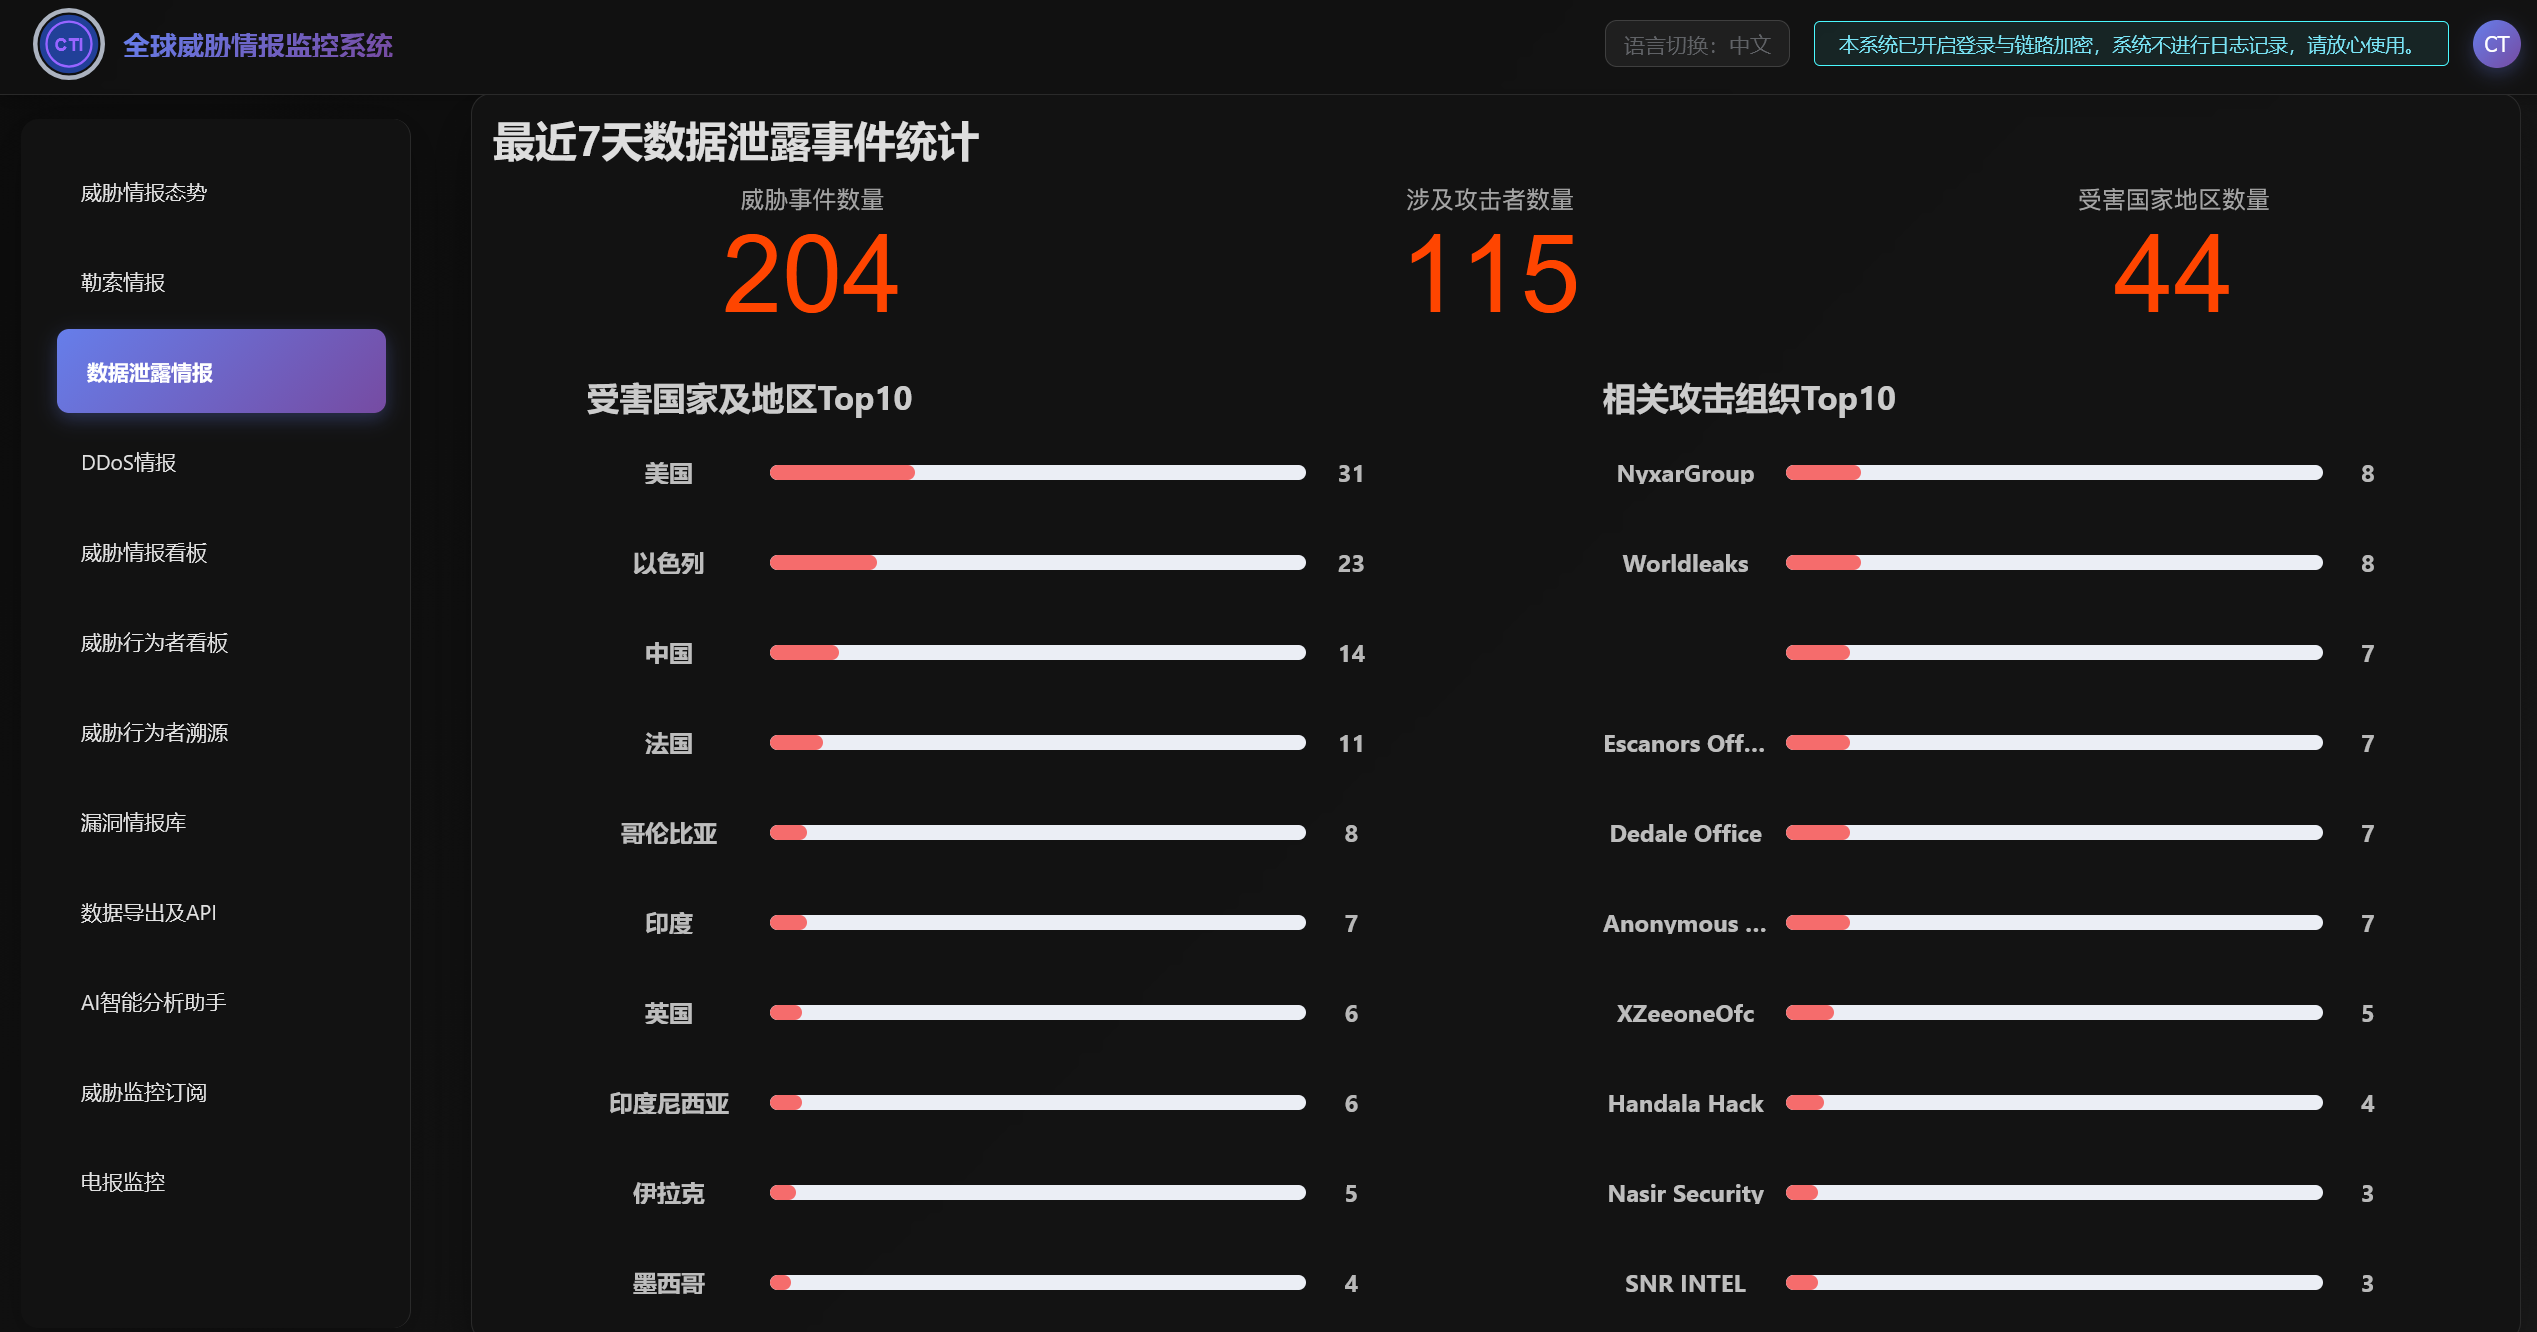Select 电报监控 monitoring page
Image resolution: width=2537 pixels, height=1332 pixels.
pyautogui.click(x=122, y=1182)
